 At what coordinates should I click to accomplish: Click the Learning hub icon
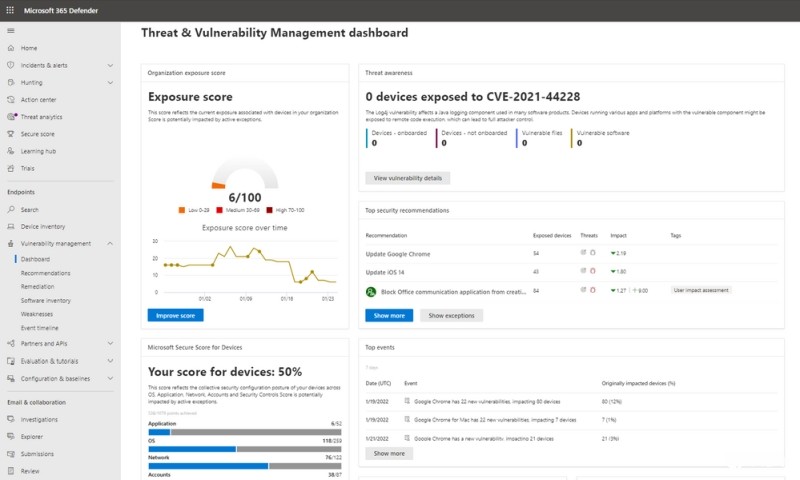click(x=11, y=151)
